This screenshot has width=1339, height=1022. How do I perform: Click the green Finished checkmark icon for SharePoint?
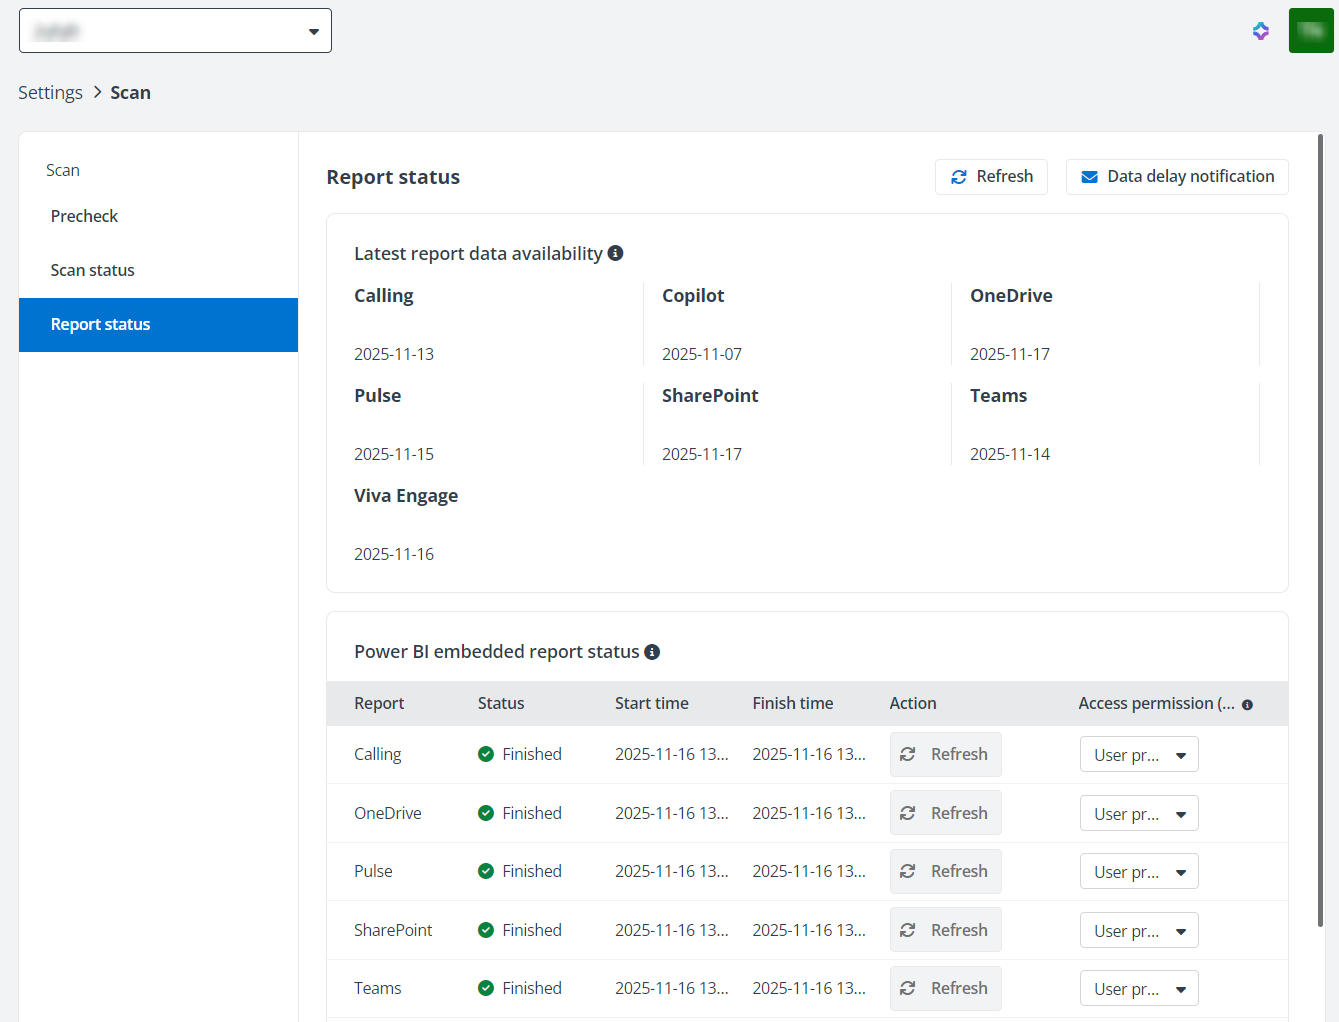(x=487, y=930)
